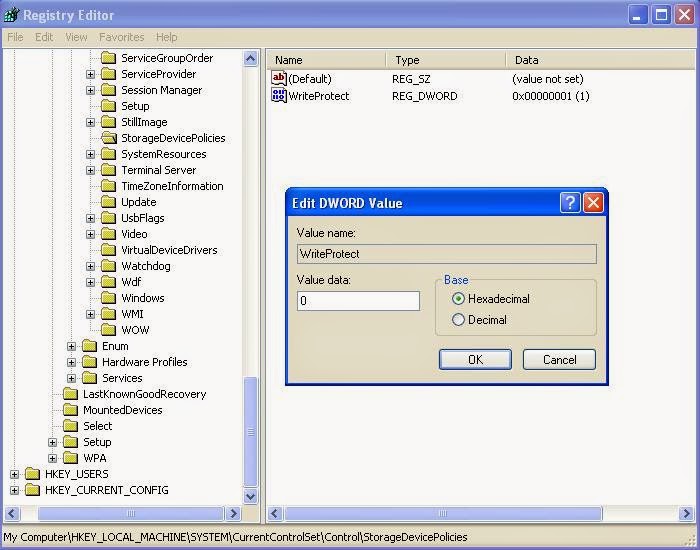Screen dimensions: 700x550
Task: Click the WMI folder icon
Action: (x=108, y=314)
